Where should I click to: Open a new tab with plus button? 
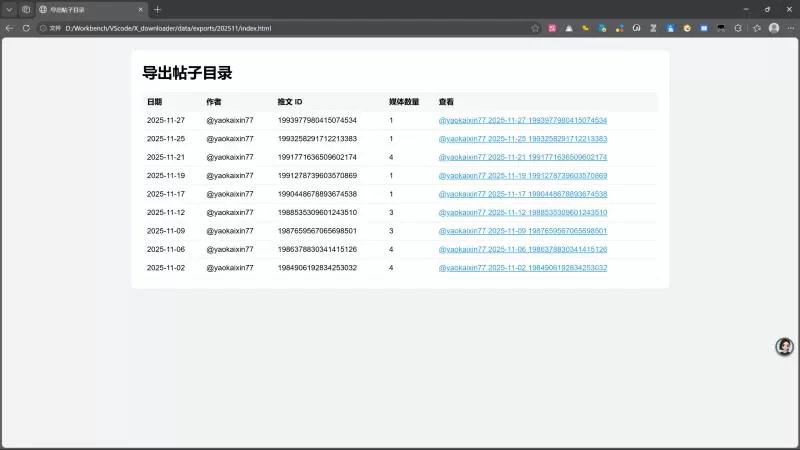(x=157, y=9)
